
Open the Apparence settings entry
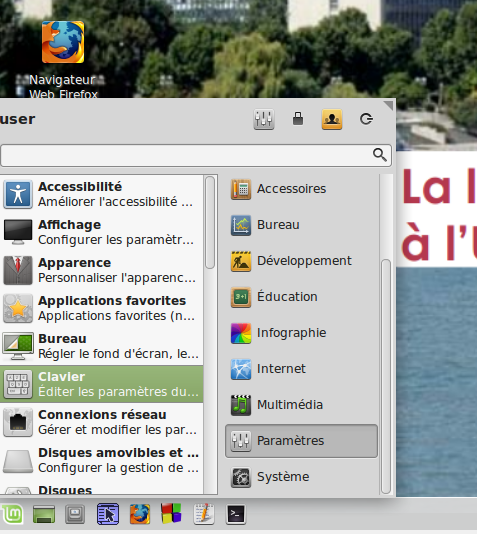101,270
